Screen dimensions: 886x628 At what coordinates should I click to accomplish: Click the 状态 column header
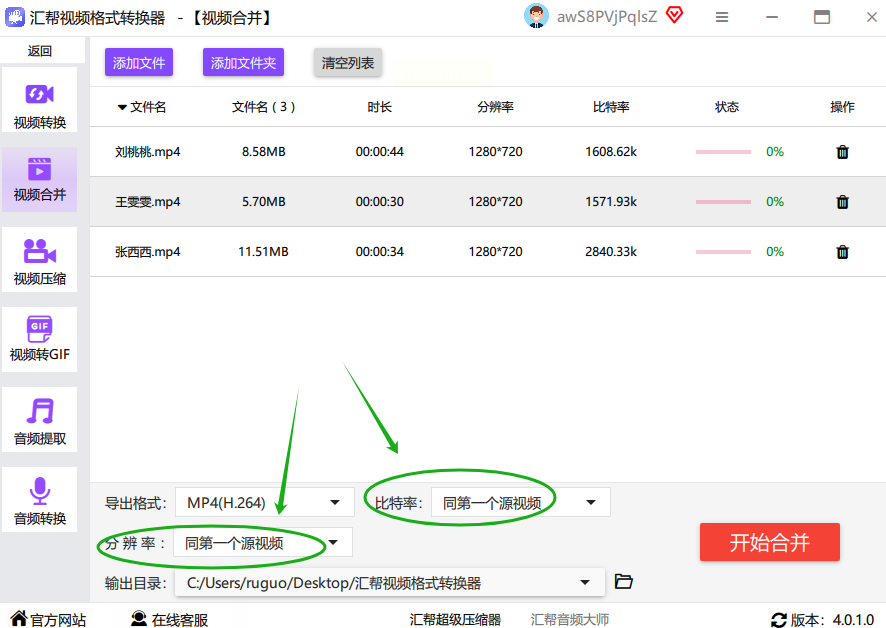tap(727, 107)
